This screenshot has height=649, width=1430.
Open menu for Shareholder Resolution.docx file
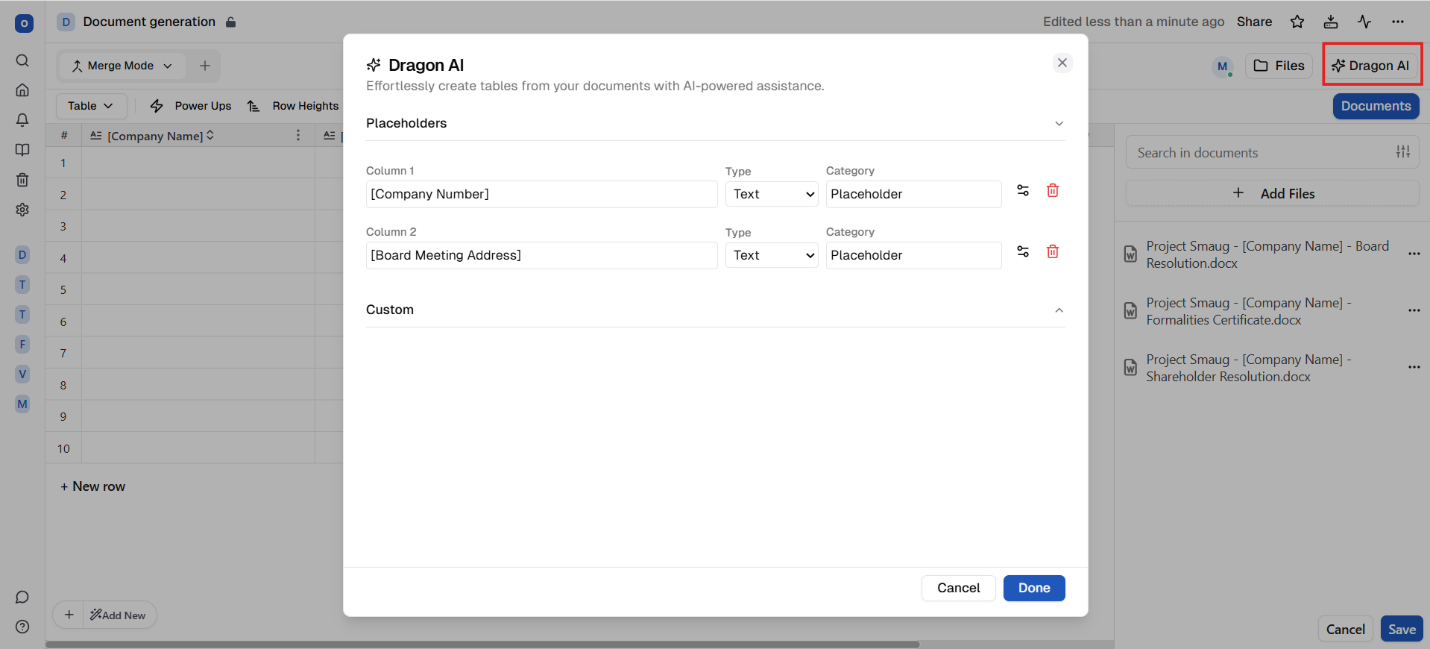coord(1414,368)
